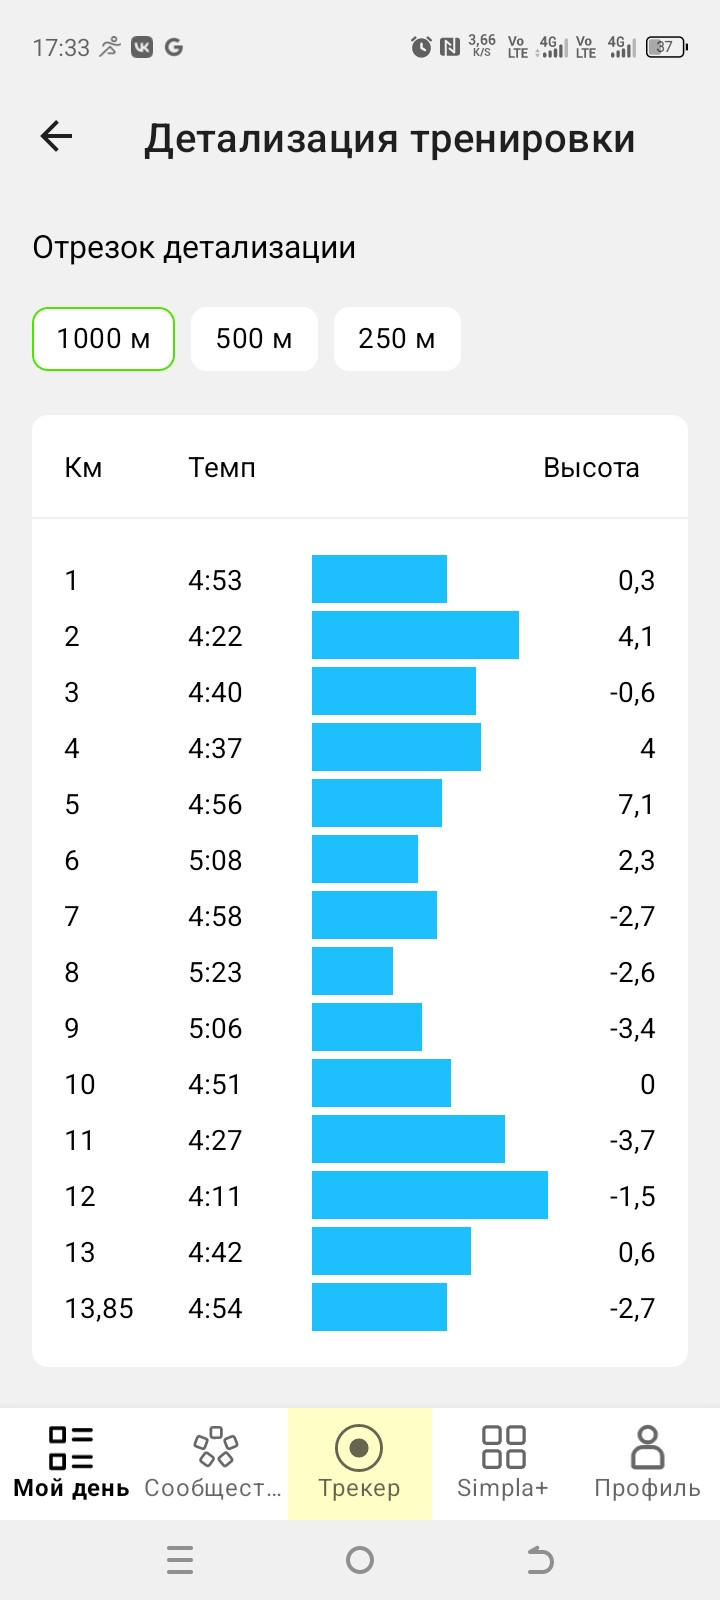Tap Android recent apps menu icon
Viewport: 720px width, 1600px height.
[180, 1560]
